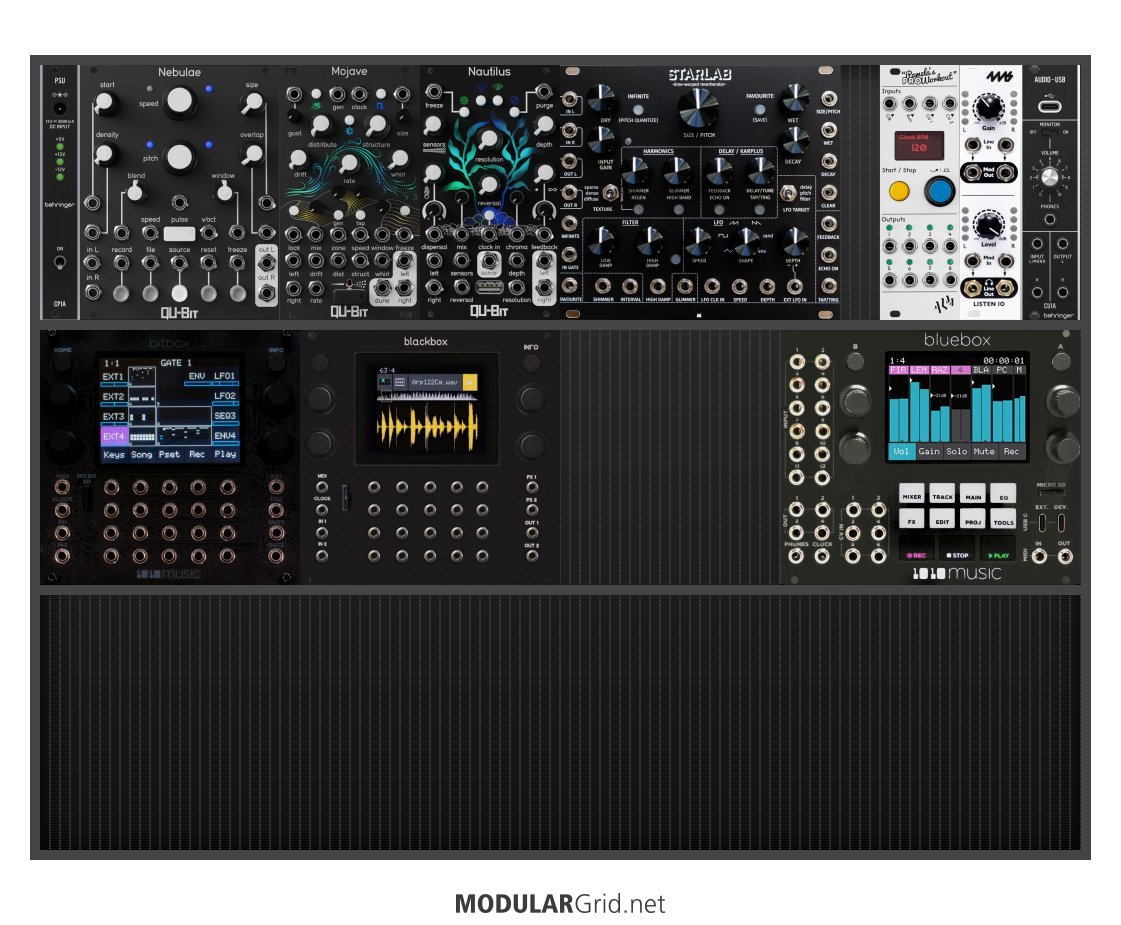
Task: Click the PHONES jack on Audio-USB module
Action: click(x=1050, y=219)
